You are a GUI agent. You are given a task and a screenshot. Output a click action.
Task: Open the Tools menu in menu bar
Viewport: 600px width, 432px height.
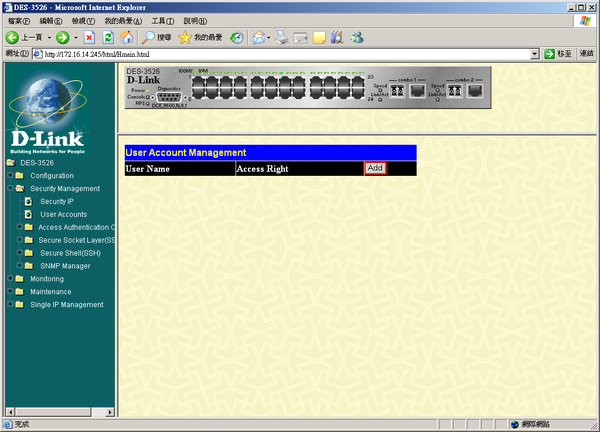(x=163, y=21)
